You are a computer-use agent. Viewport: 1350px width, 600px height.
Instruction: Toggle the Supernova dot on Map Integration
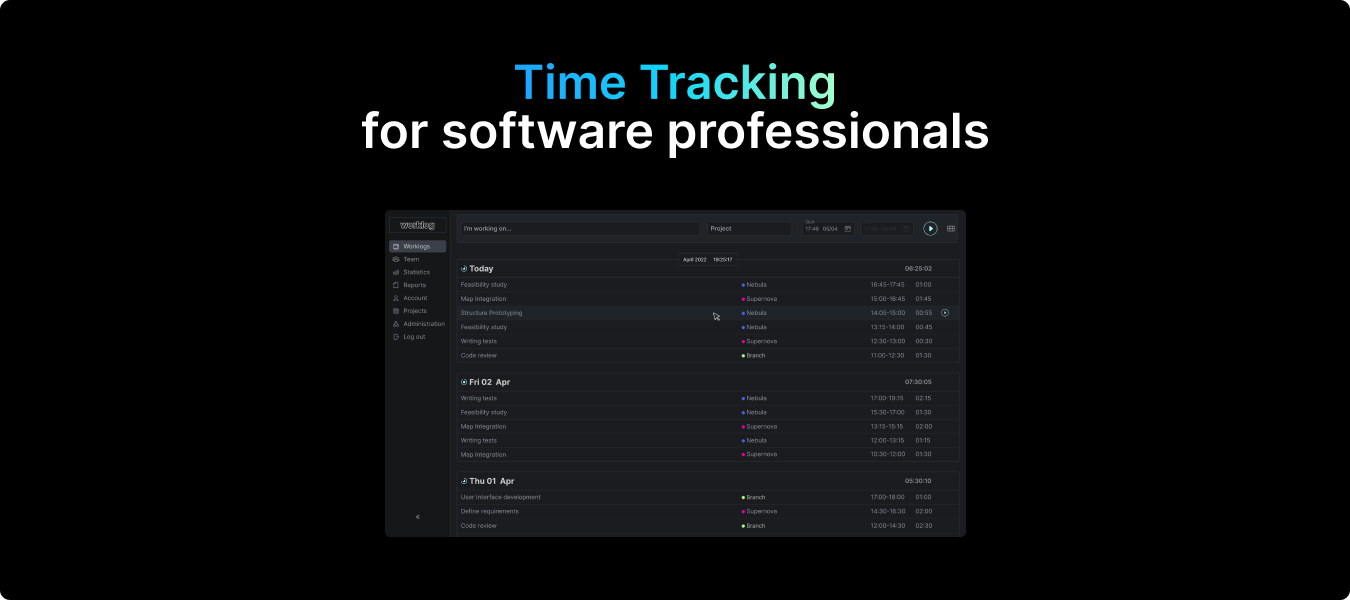741,298
